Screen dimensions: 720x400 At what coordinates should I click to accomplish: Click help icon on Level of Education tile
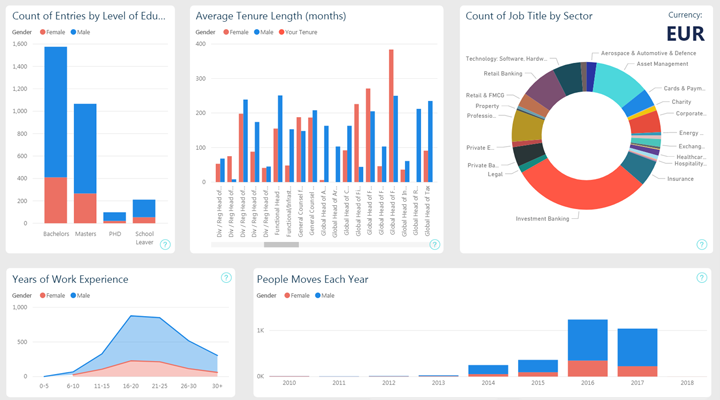(x=166, y=244)
